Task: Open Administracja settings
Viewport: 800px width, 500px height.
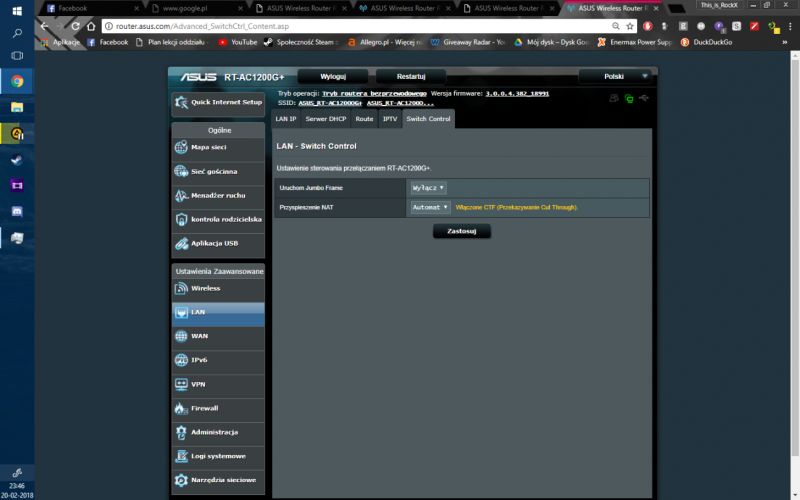Action: pos(218,432)
